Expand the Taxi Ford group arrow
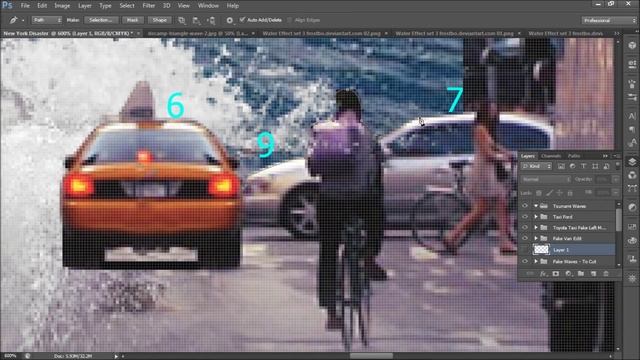The width and height of the screenshot is (640, 360). [x=536, y=217]
